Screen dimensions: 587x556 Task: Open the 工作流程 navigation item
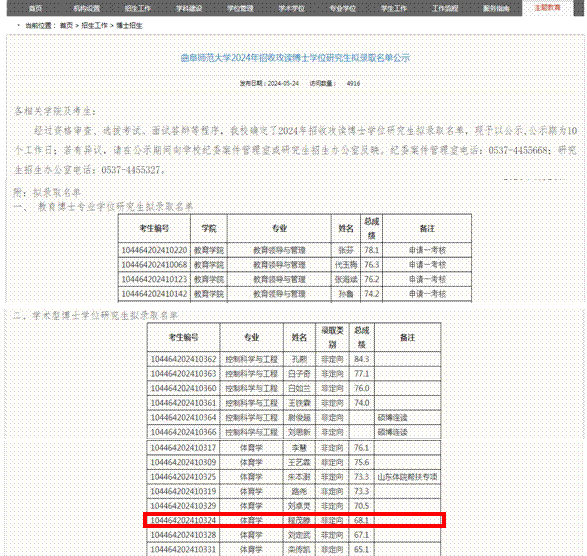pyautogui.click(x=445, y=8)
